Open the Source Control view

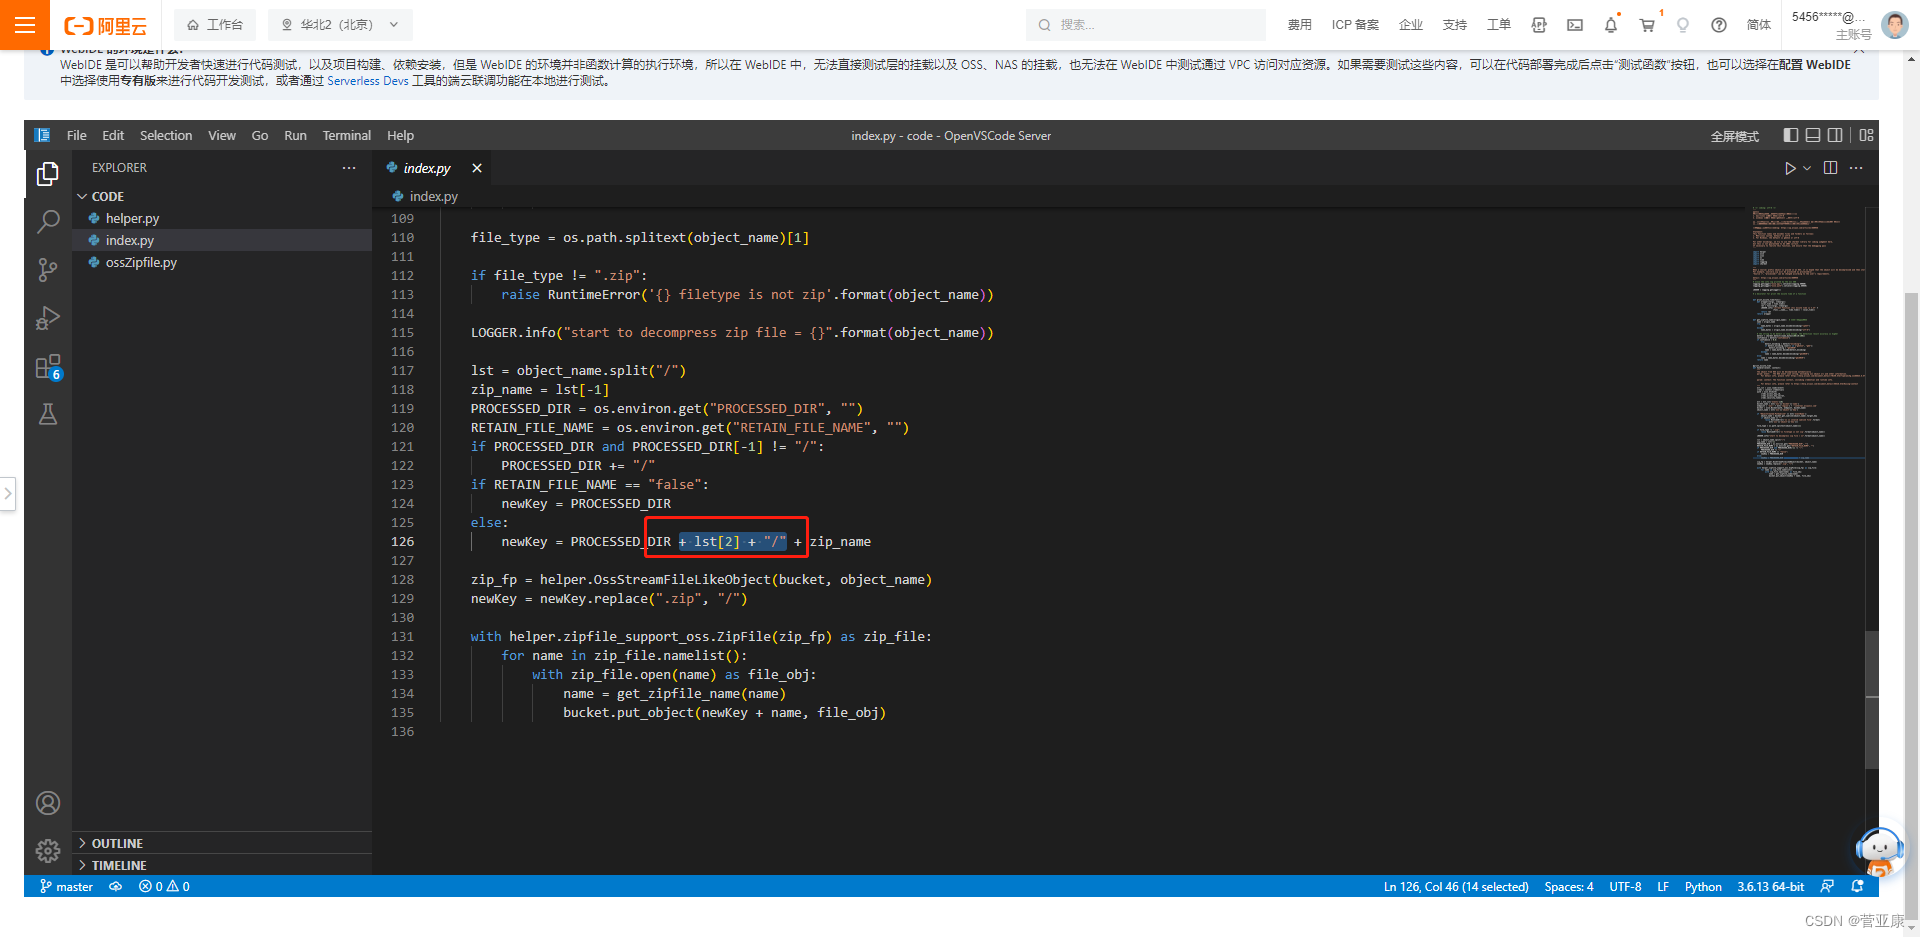pyautogui.click(x=48, y=270)
